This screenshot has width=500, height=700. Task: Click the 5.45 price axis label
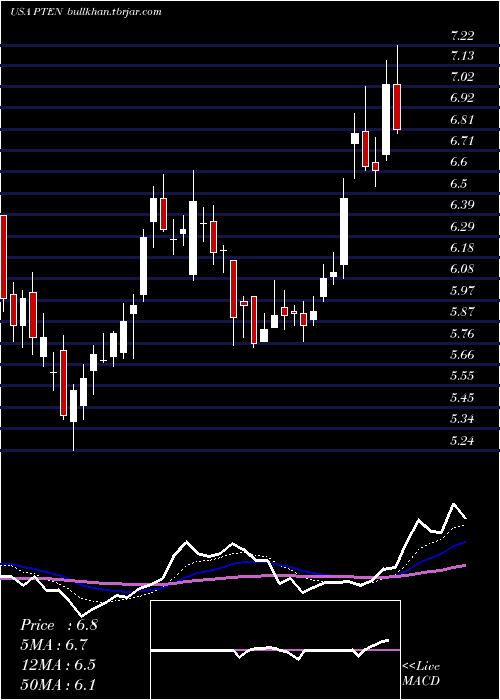(462, 397)
